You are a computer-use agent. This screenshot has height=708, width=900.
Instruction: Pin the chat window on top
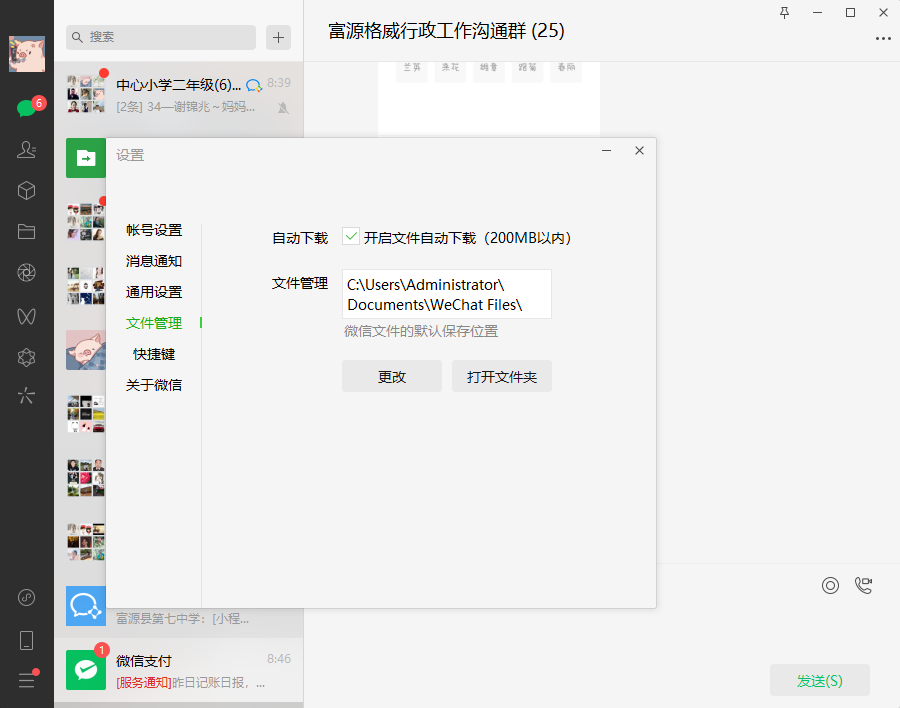coord(785,13)
